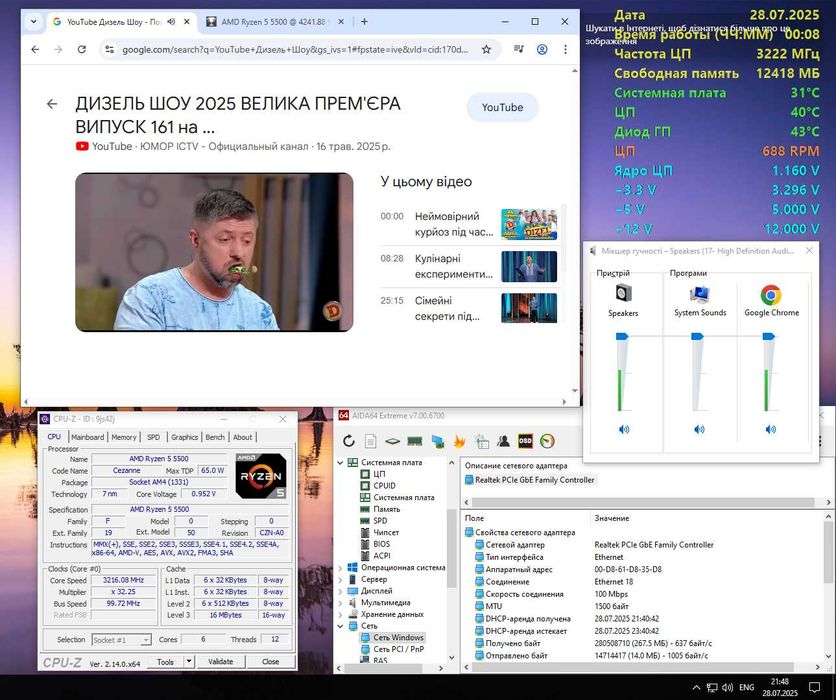Collapse the Сеть node in AIDA64
The width and height of the screenshot is (836, 700).
340,626
